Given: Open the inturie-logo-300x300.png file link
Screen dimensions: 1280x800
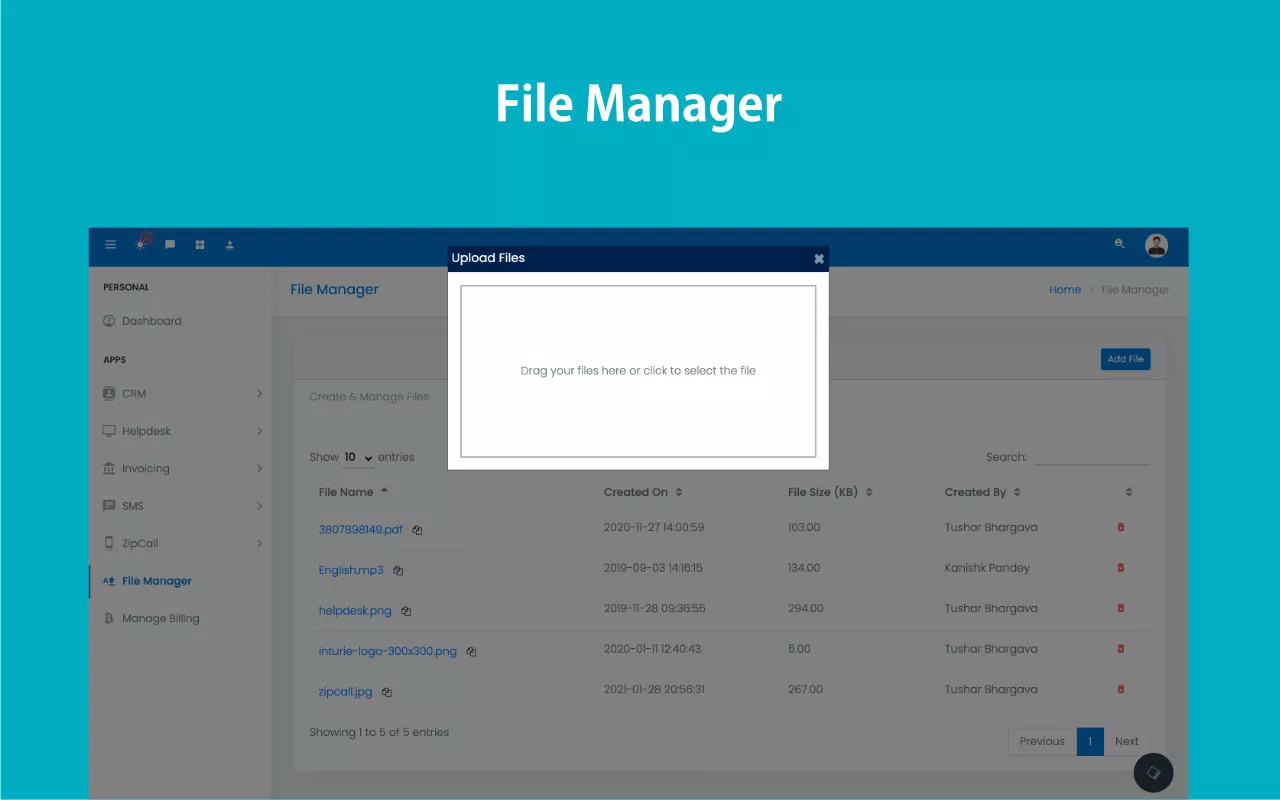Looking at the screenshot, I should 387,651.
